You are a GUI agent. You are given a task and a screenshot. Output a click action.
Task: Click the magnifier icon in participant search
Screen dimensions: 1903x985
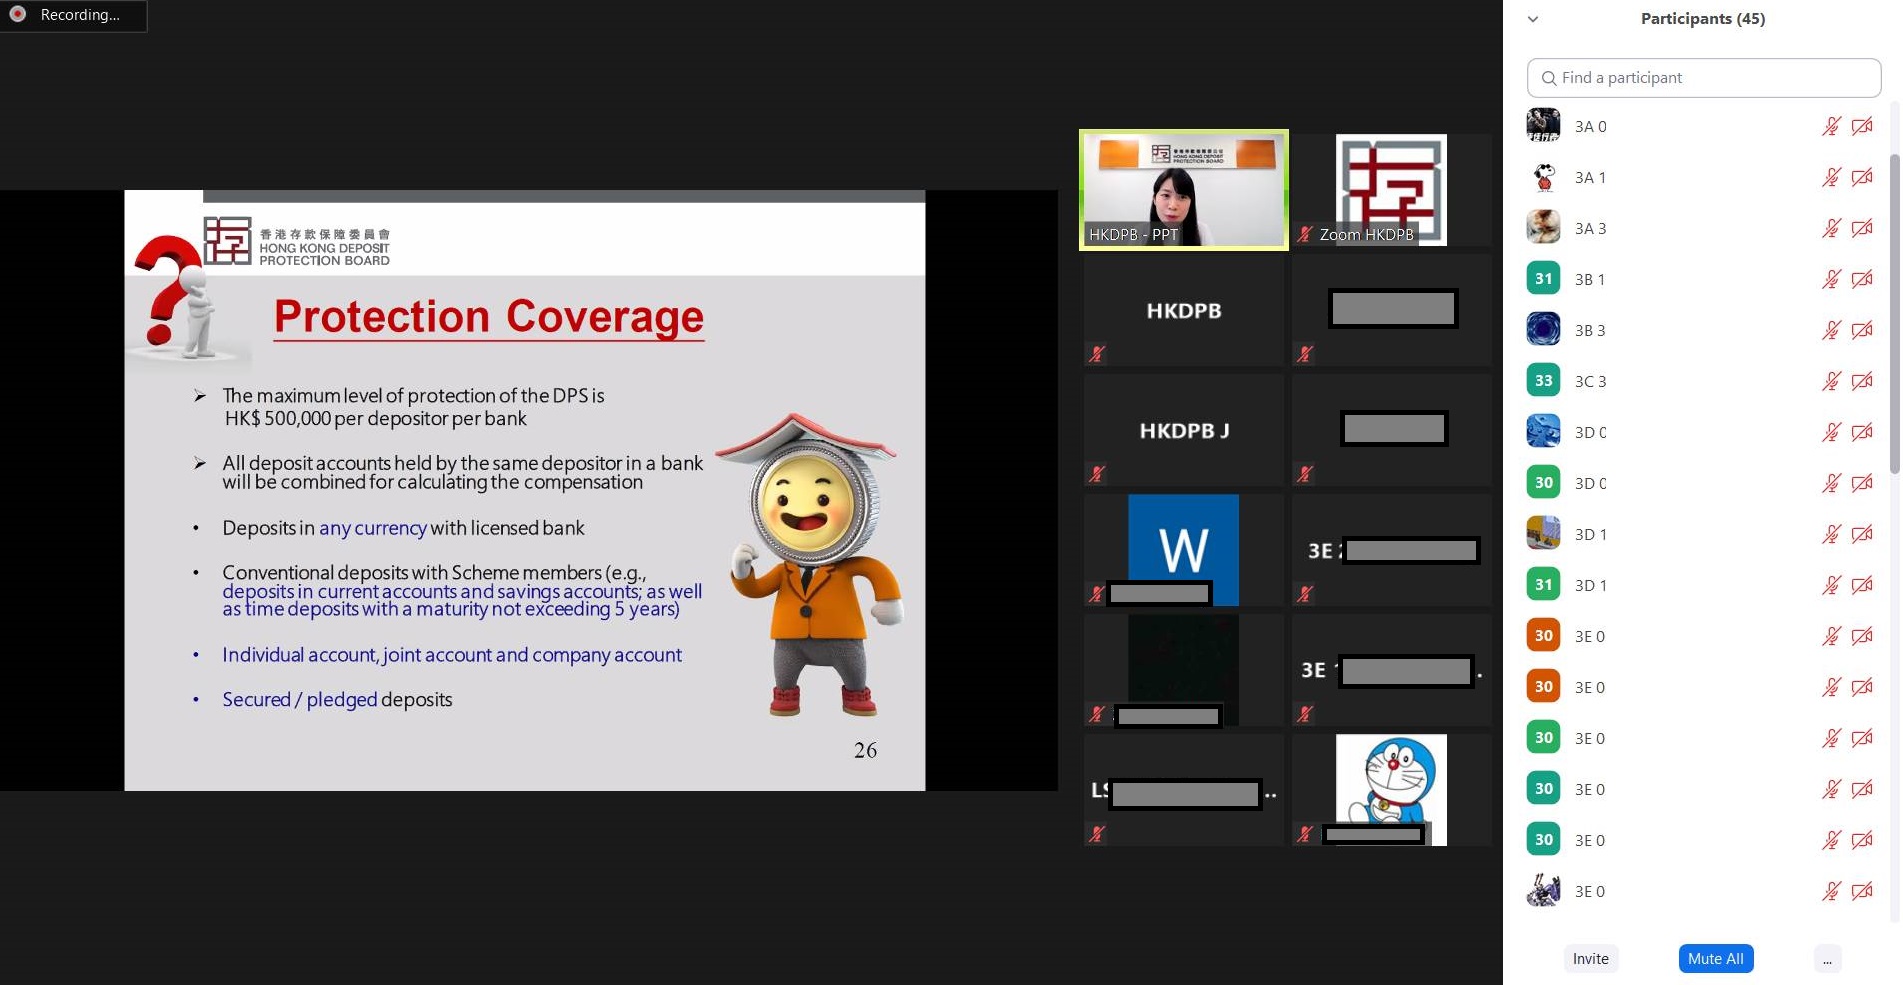[x=1549, y=78]
